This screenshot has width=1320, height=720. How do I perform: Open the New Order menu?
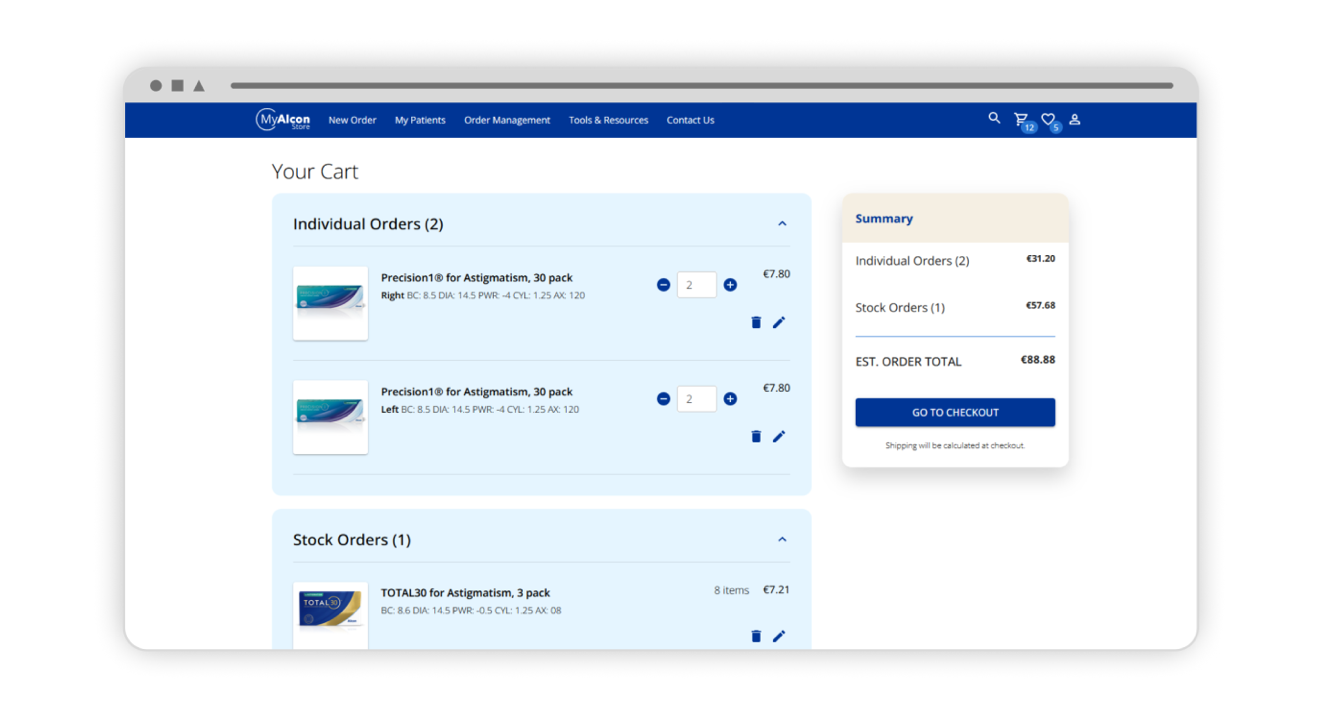[x=352, y=120]
